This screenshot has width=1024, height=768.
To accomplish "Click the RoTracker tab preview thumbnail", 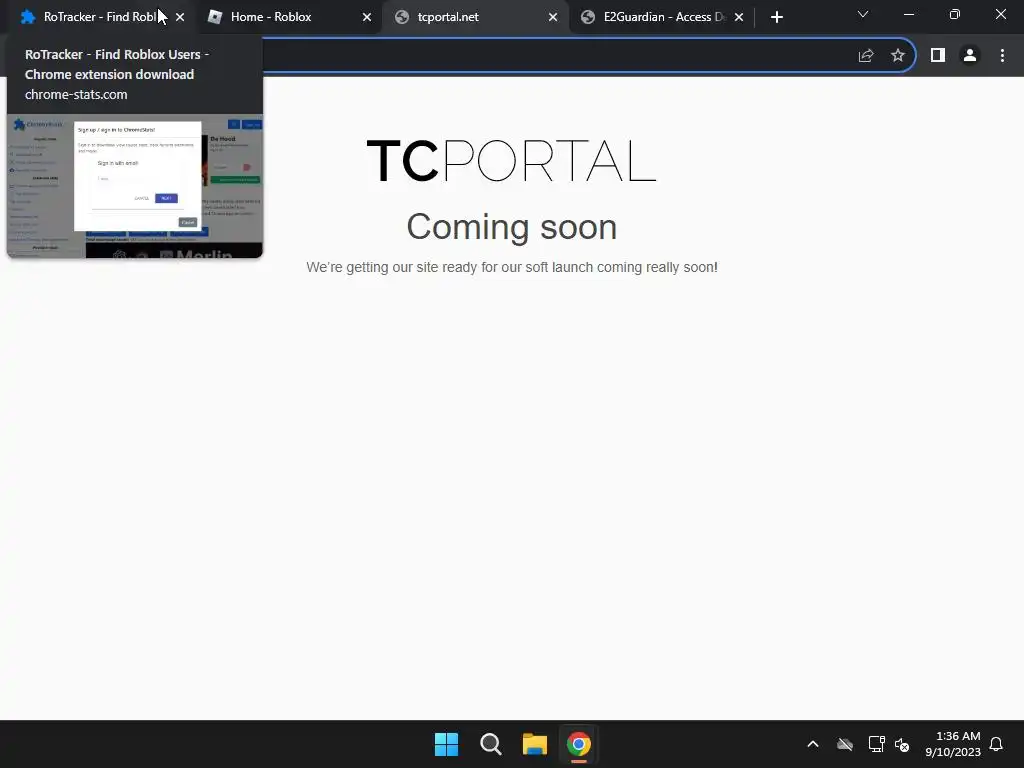I will (x=135, y=186).
